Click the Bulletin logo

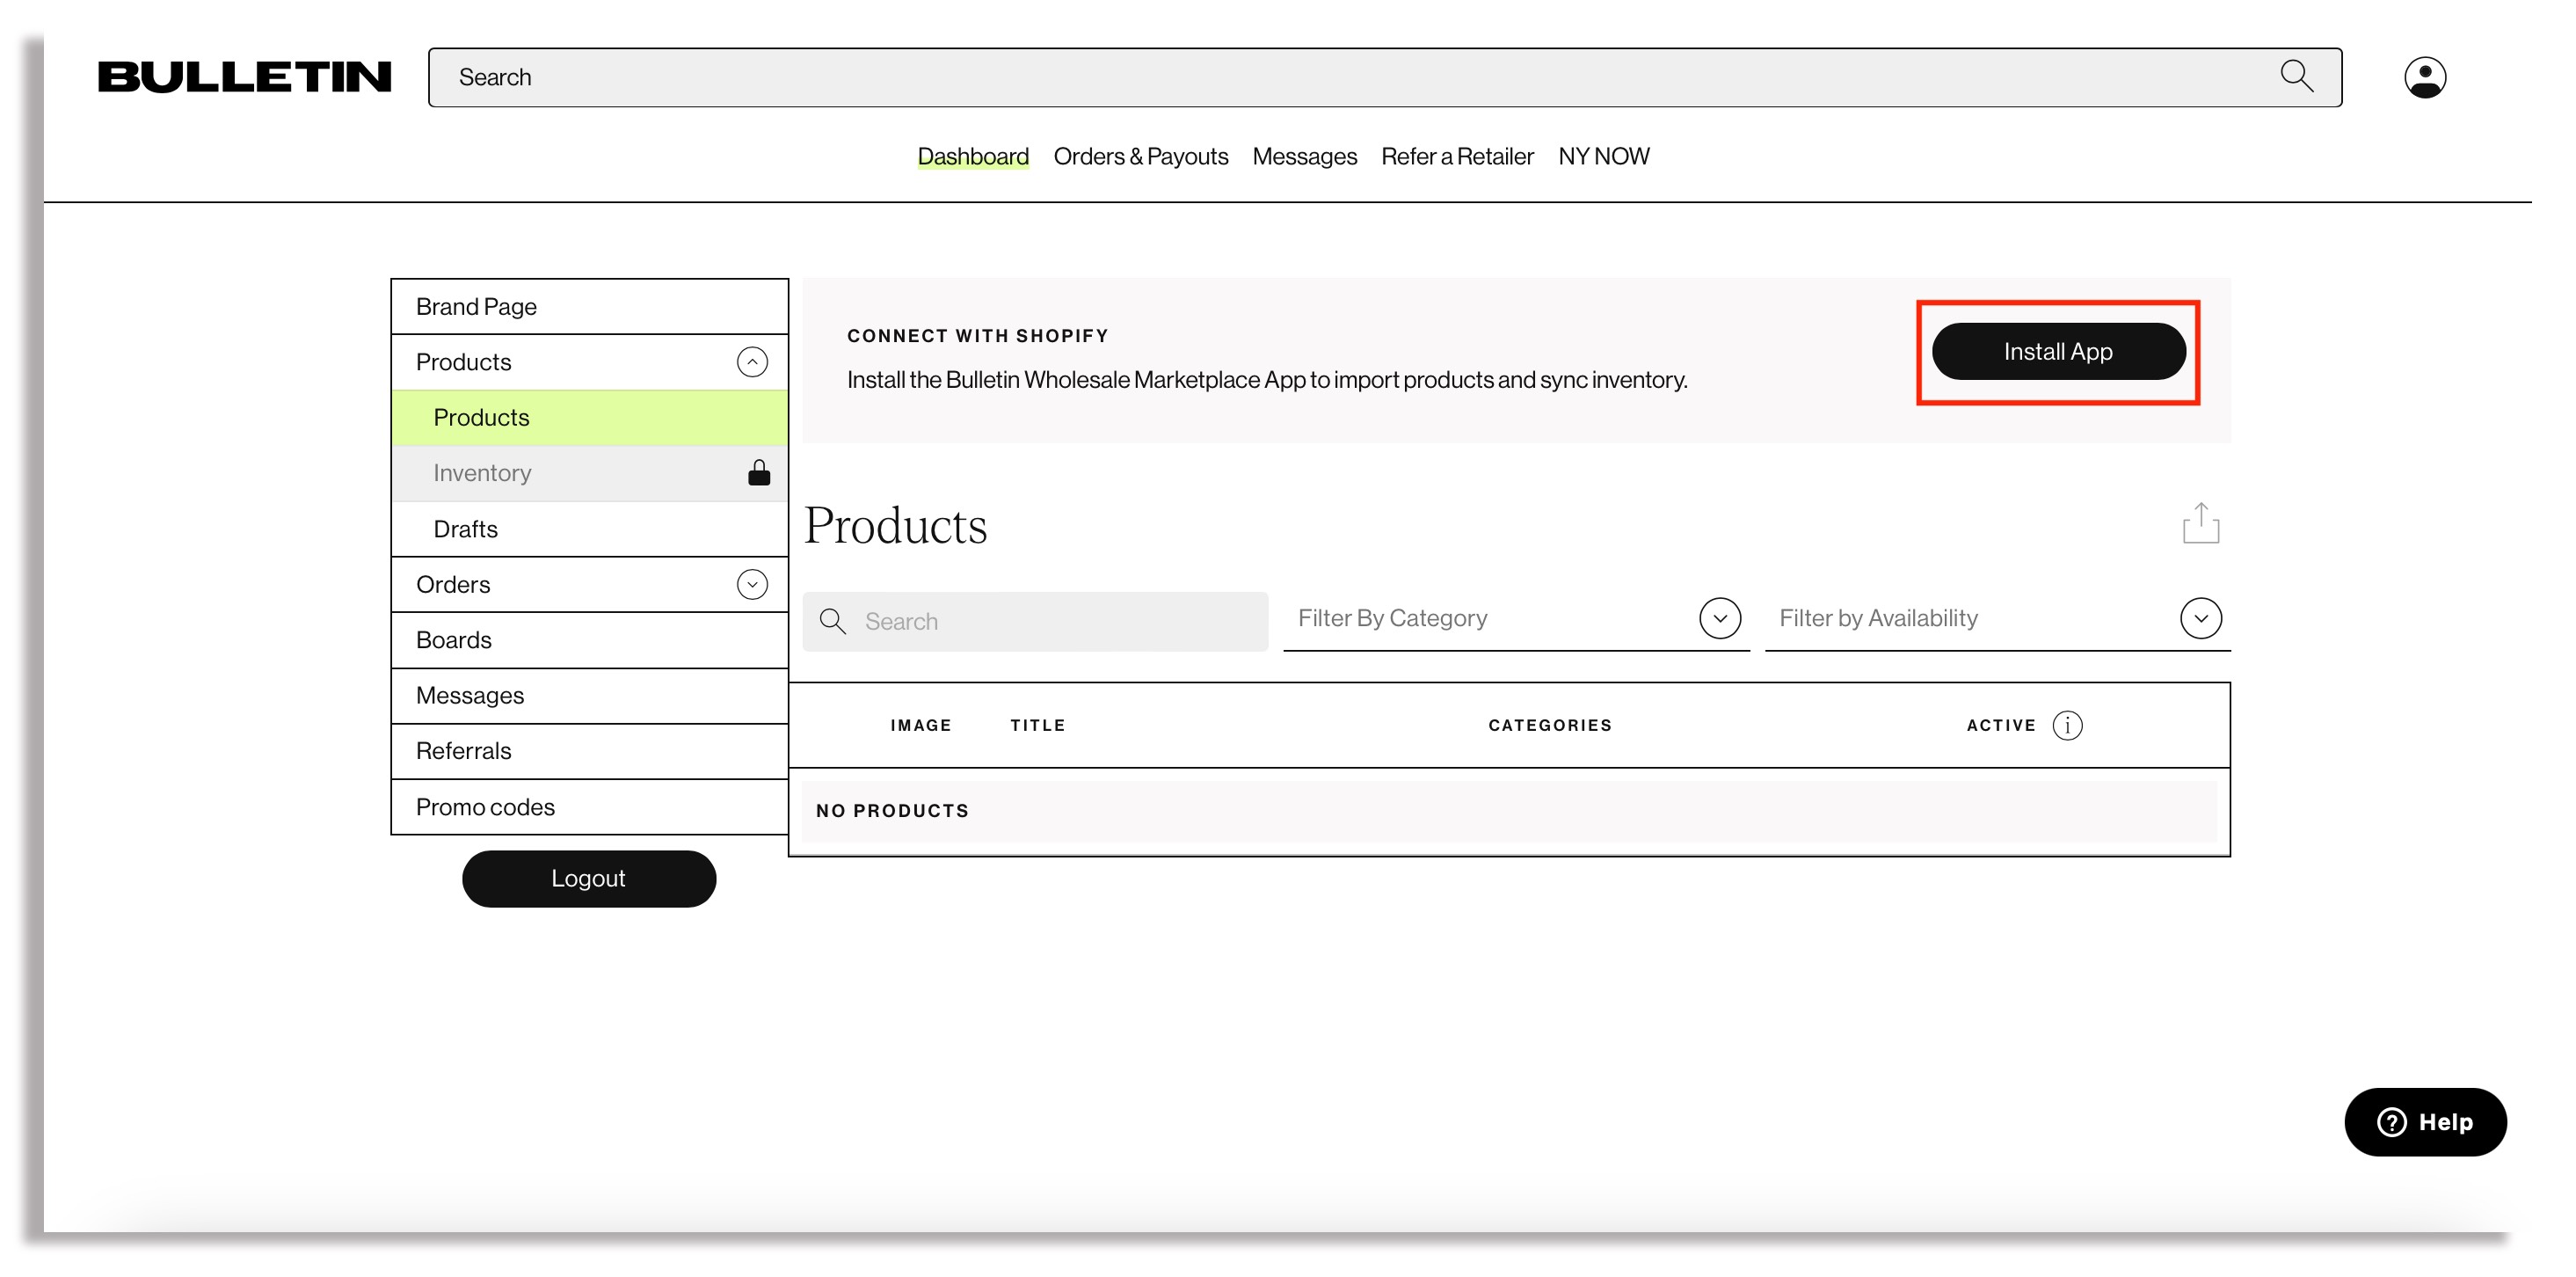pos(244,77)
